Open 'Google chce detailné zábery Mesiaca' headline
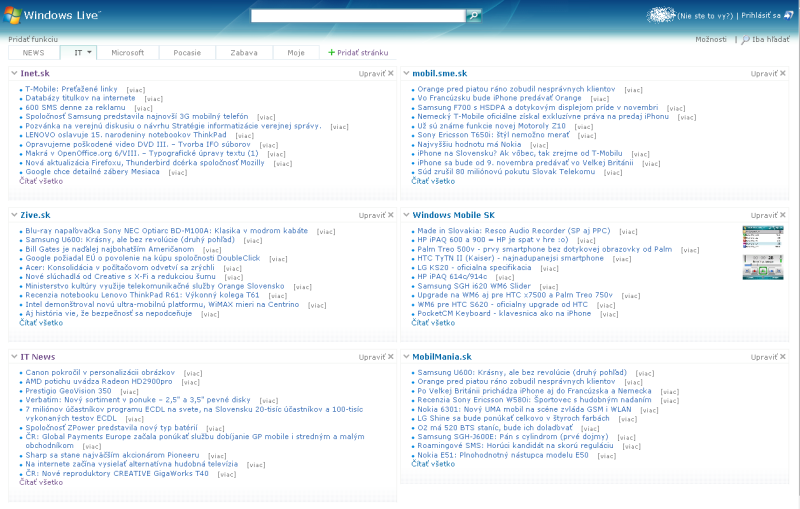Image resolution: width=800 pixels, height=509 pixels. click(x=92, y=171)
